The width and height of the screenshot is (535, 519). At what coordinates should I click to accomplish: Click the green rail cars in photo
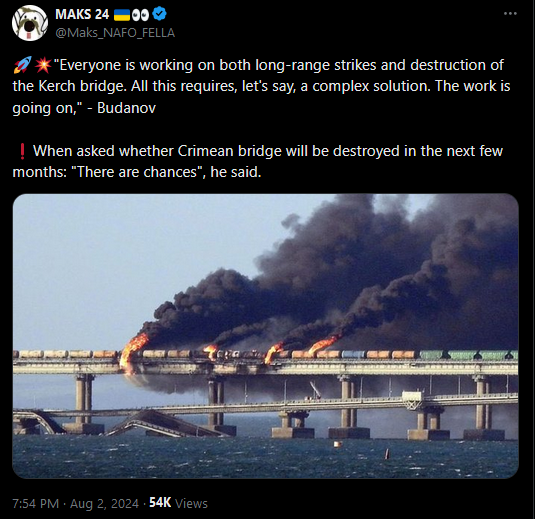(x=469, y=355)
